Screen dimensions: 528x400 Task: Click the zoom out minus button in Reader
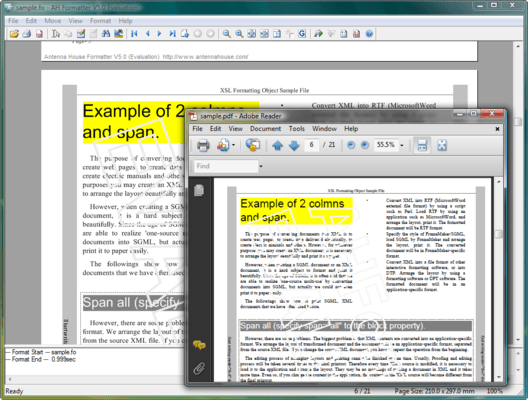(351, 145)
